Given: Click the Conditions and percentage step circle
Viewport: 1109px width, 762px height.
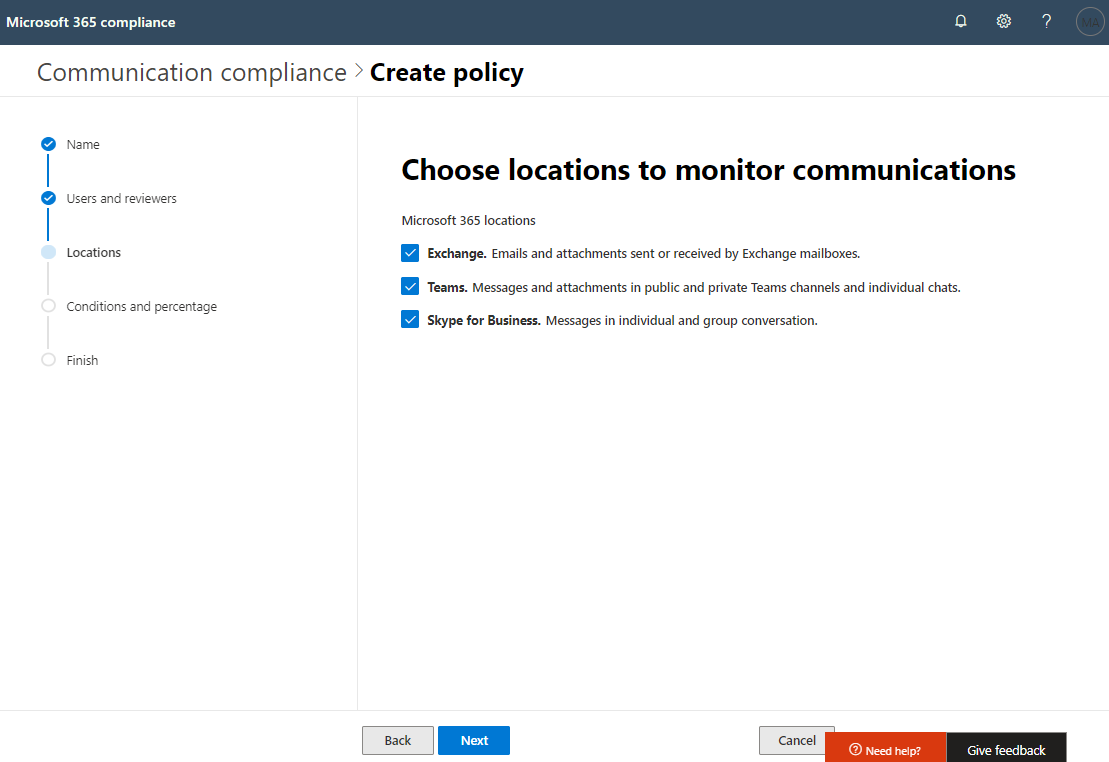Looking at the screenshot, I should pyautogui.click(x=48, y=306).
